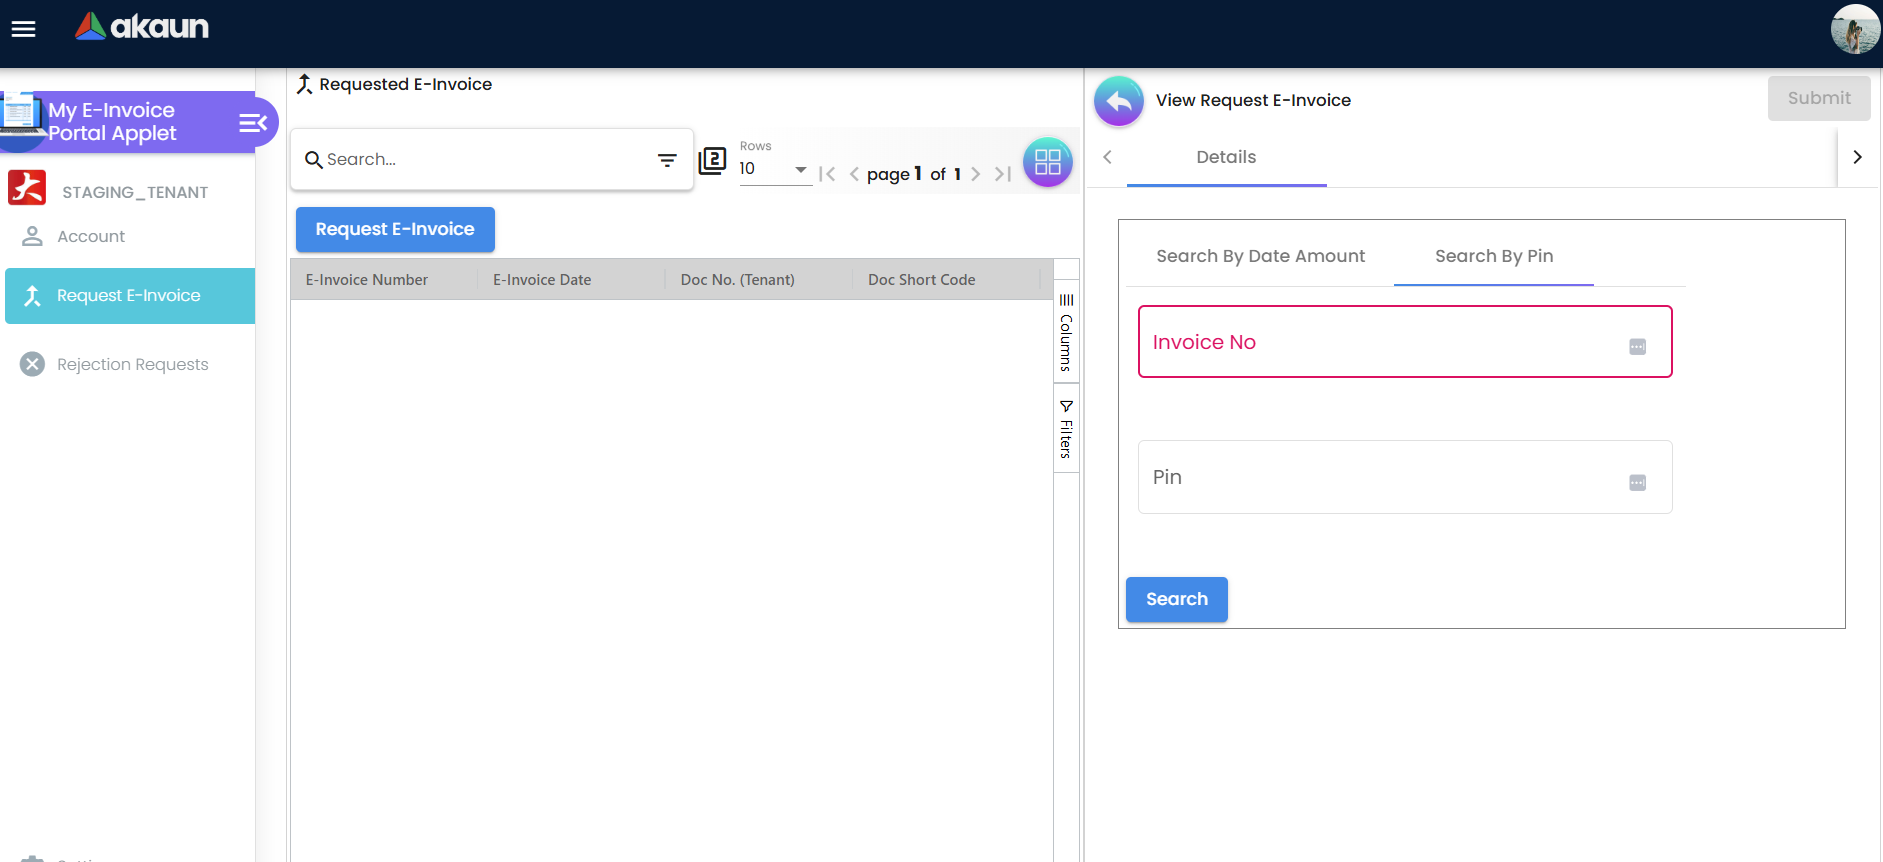Click the Rejection Requests X icon
Viewport: 1883px width, 862px height.
33,364
